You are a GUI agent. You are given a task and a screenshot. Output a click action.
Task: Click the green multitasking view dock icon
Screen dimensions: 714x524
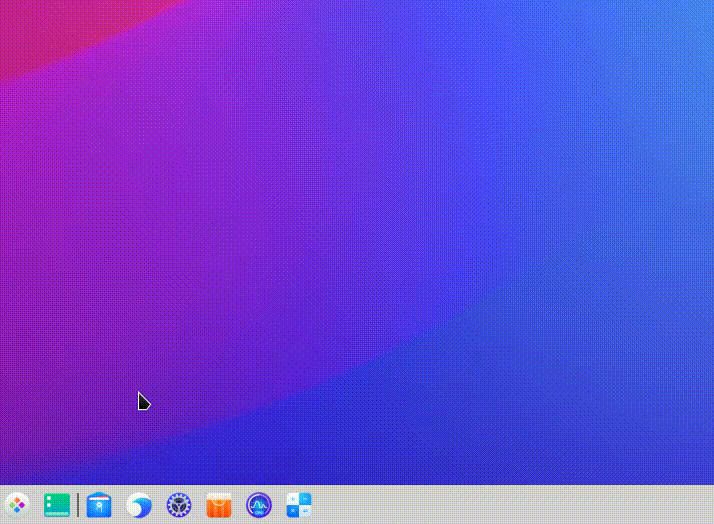click(57, 505)
